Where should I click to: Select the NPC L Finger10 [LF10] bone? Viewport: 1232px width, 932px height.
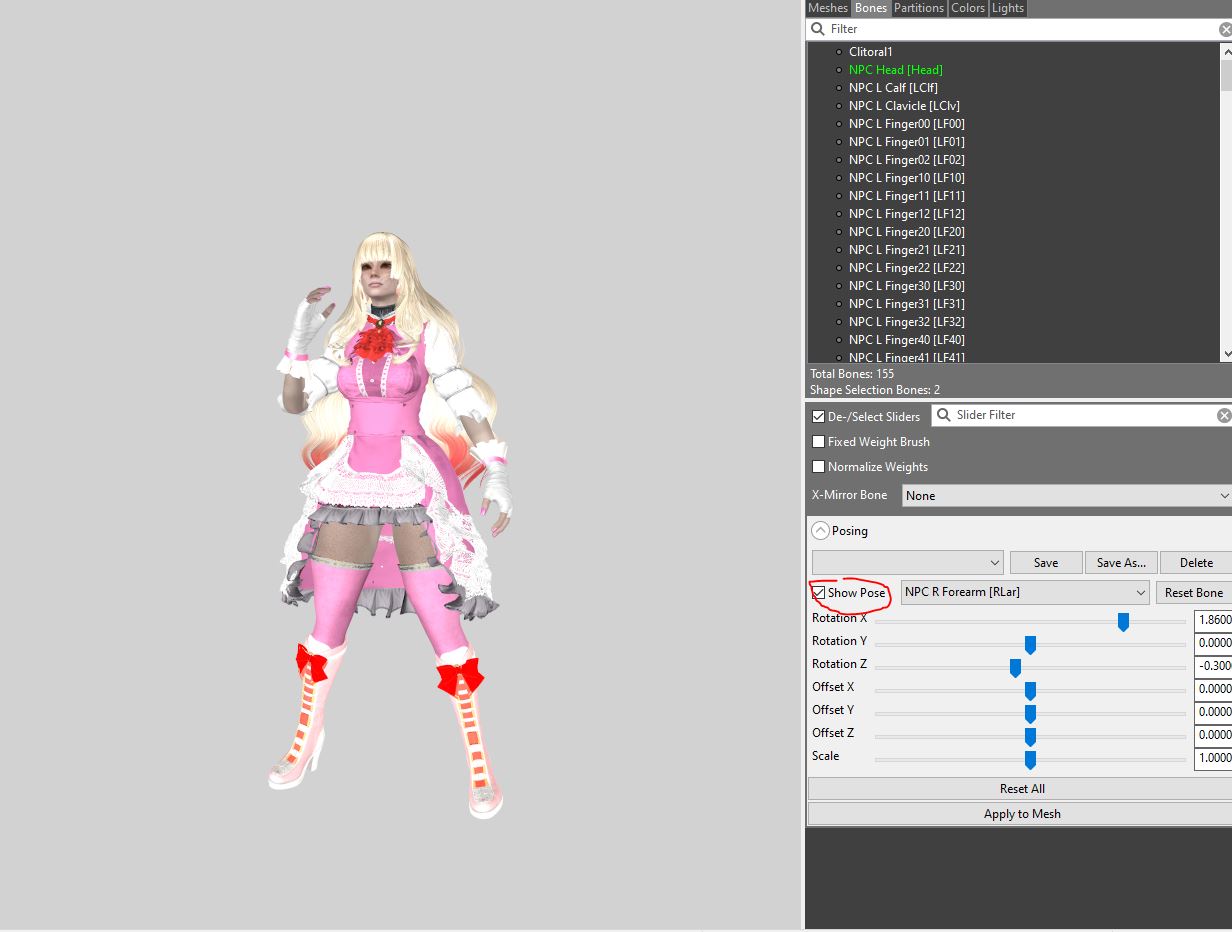[x=906, y=178]
